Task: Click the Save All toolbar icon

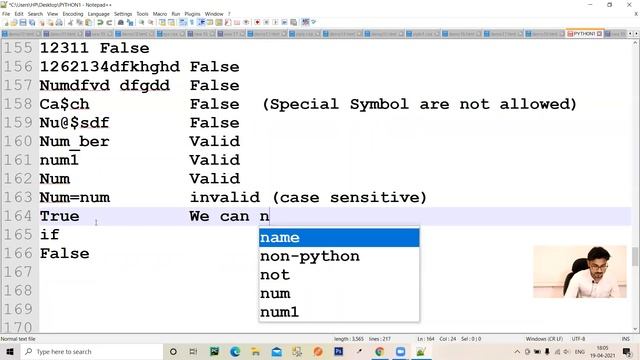Action: 32,22
